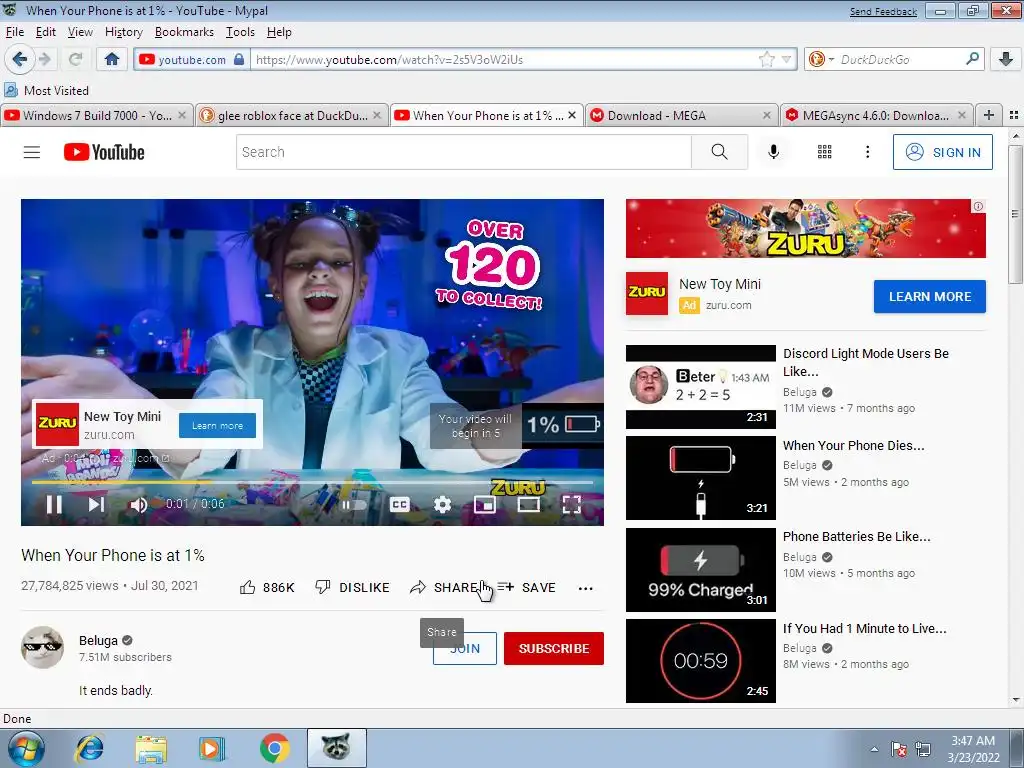Switch to theater mode icon
The image size is (1024, 768).
pos(528,504)
